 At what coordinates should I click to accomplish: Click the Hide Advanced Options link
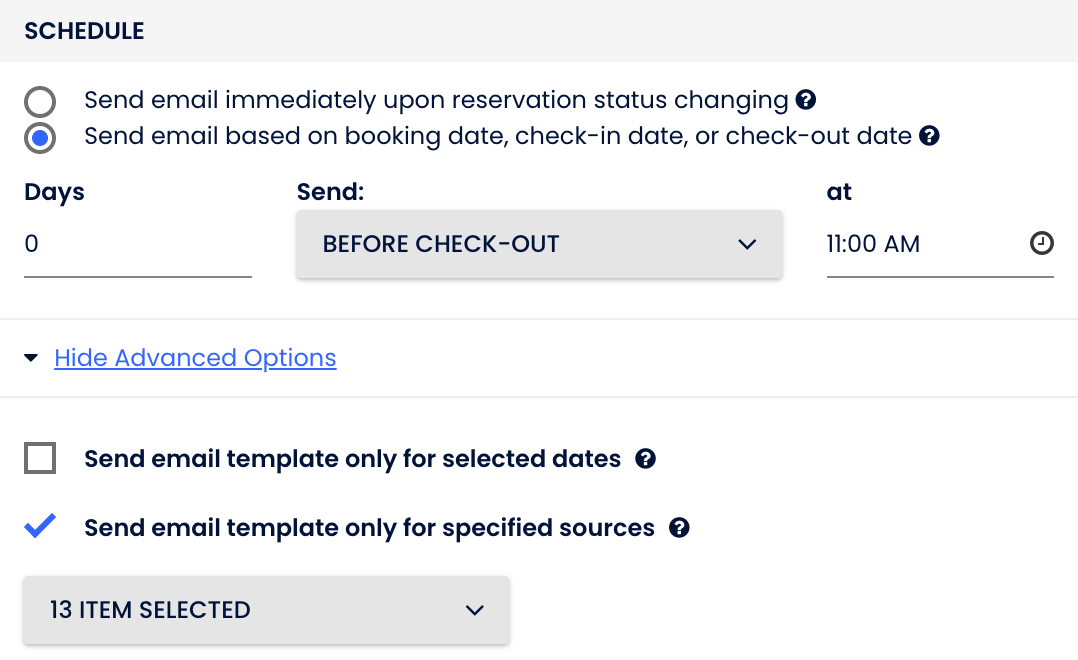195,358
